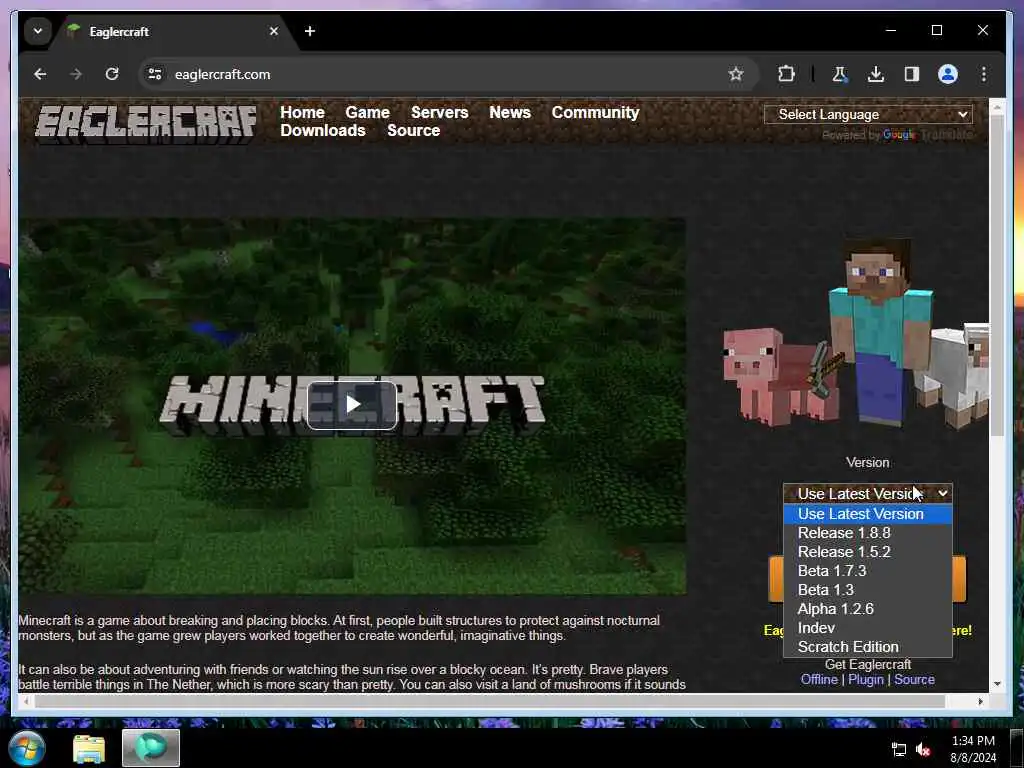This screenshot has width=1024, height=768.
Task: Select Scratch Edition from version list
Action: [867, 647]
